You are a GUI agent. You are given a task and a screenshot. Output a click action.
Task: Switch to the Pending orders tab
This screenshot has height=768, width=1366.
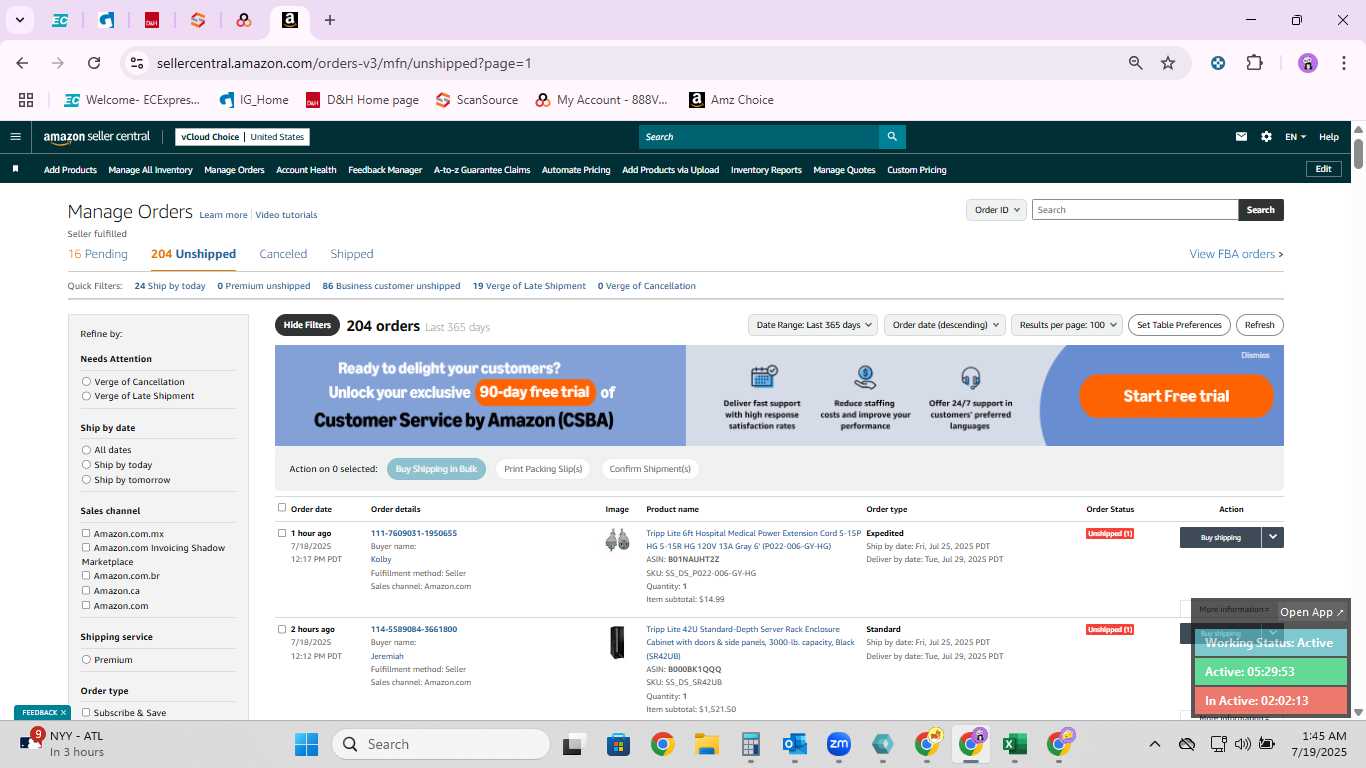coord(98,254)
